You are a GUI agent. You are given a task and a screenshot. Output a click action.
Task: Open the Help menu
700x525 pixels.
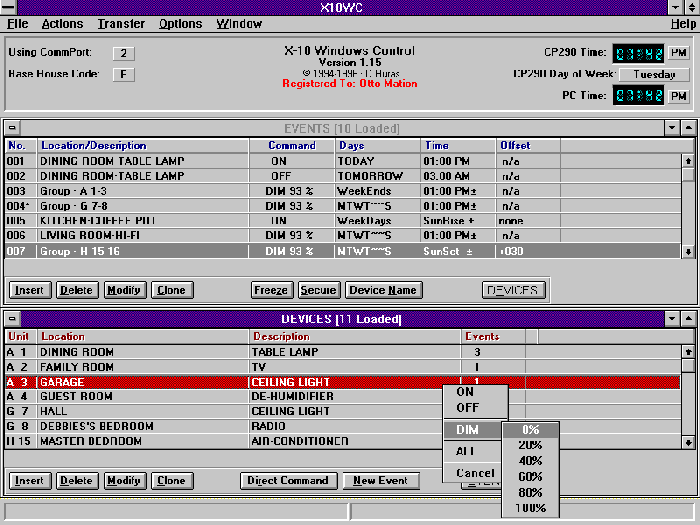[x=683, y=24]
